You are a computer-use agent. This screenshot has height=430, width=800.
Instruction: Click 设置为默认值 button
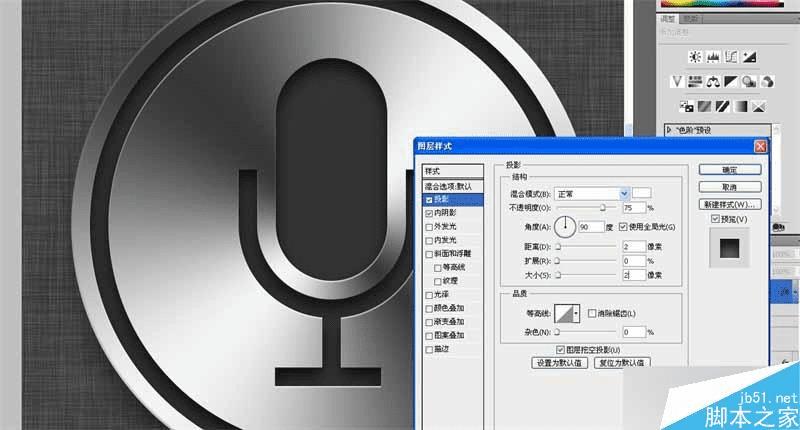pos(560,363)
